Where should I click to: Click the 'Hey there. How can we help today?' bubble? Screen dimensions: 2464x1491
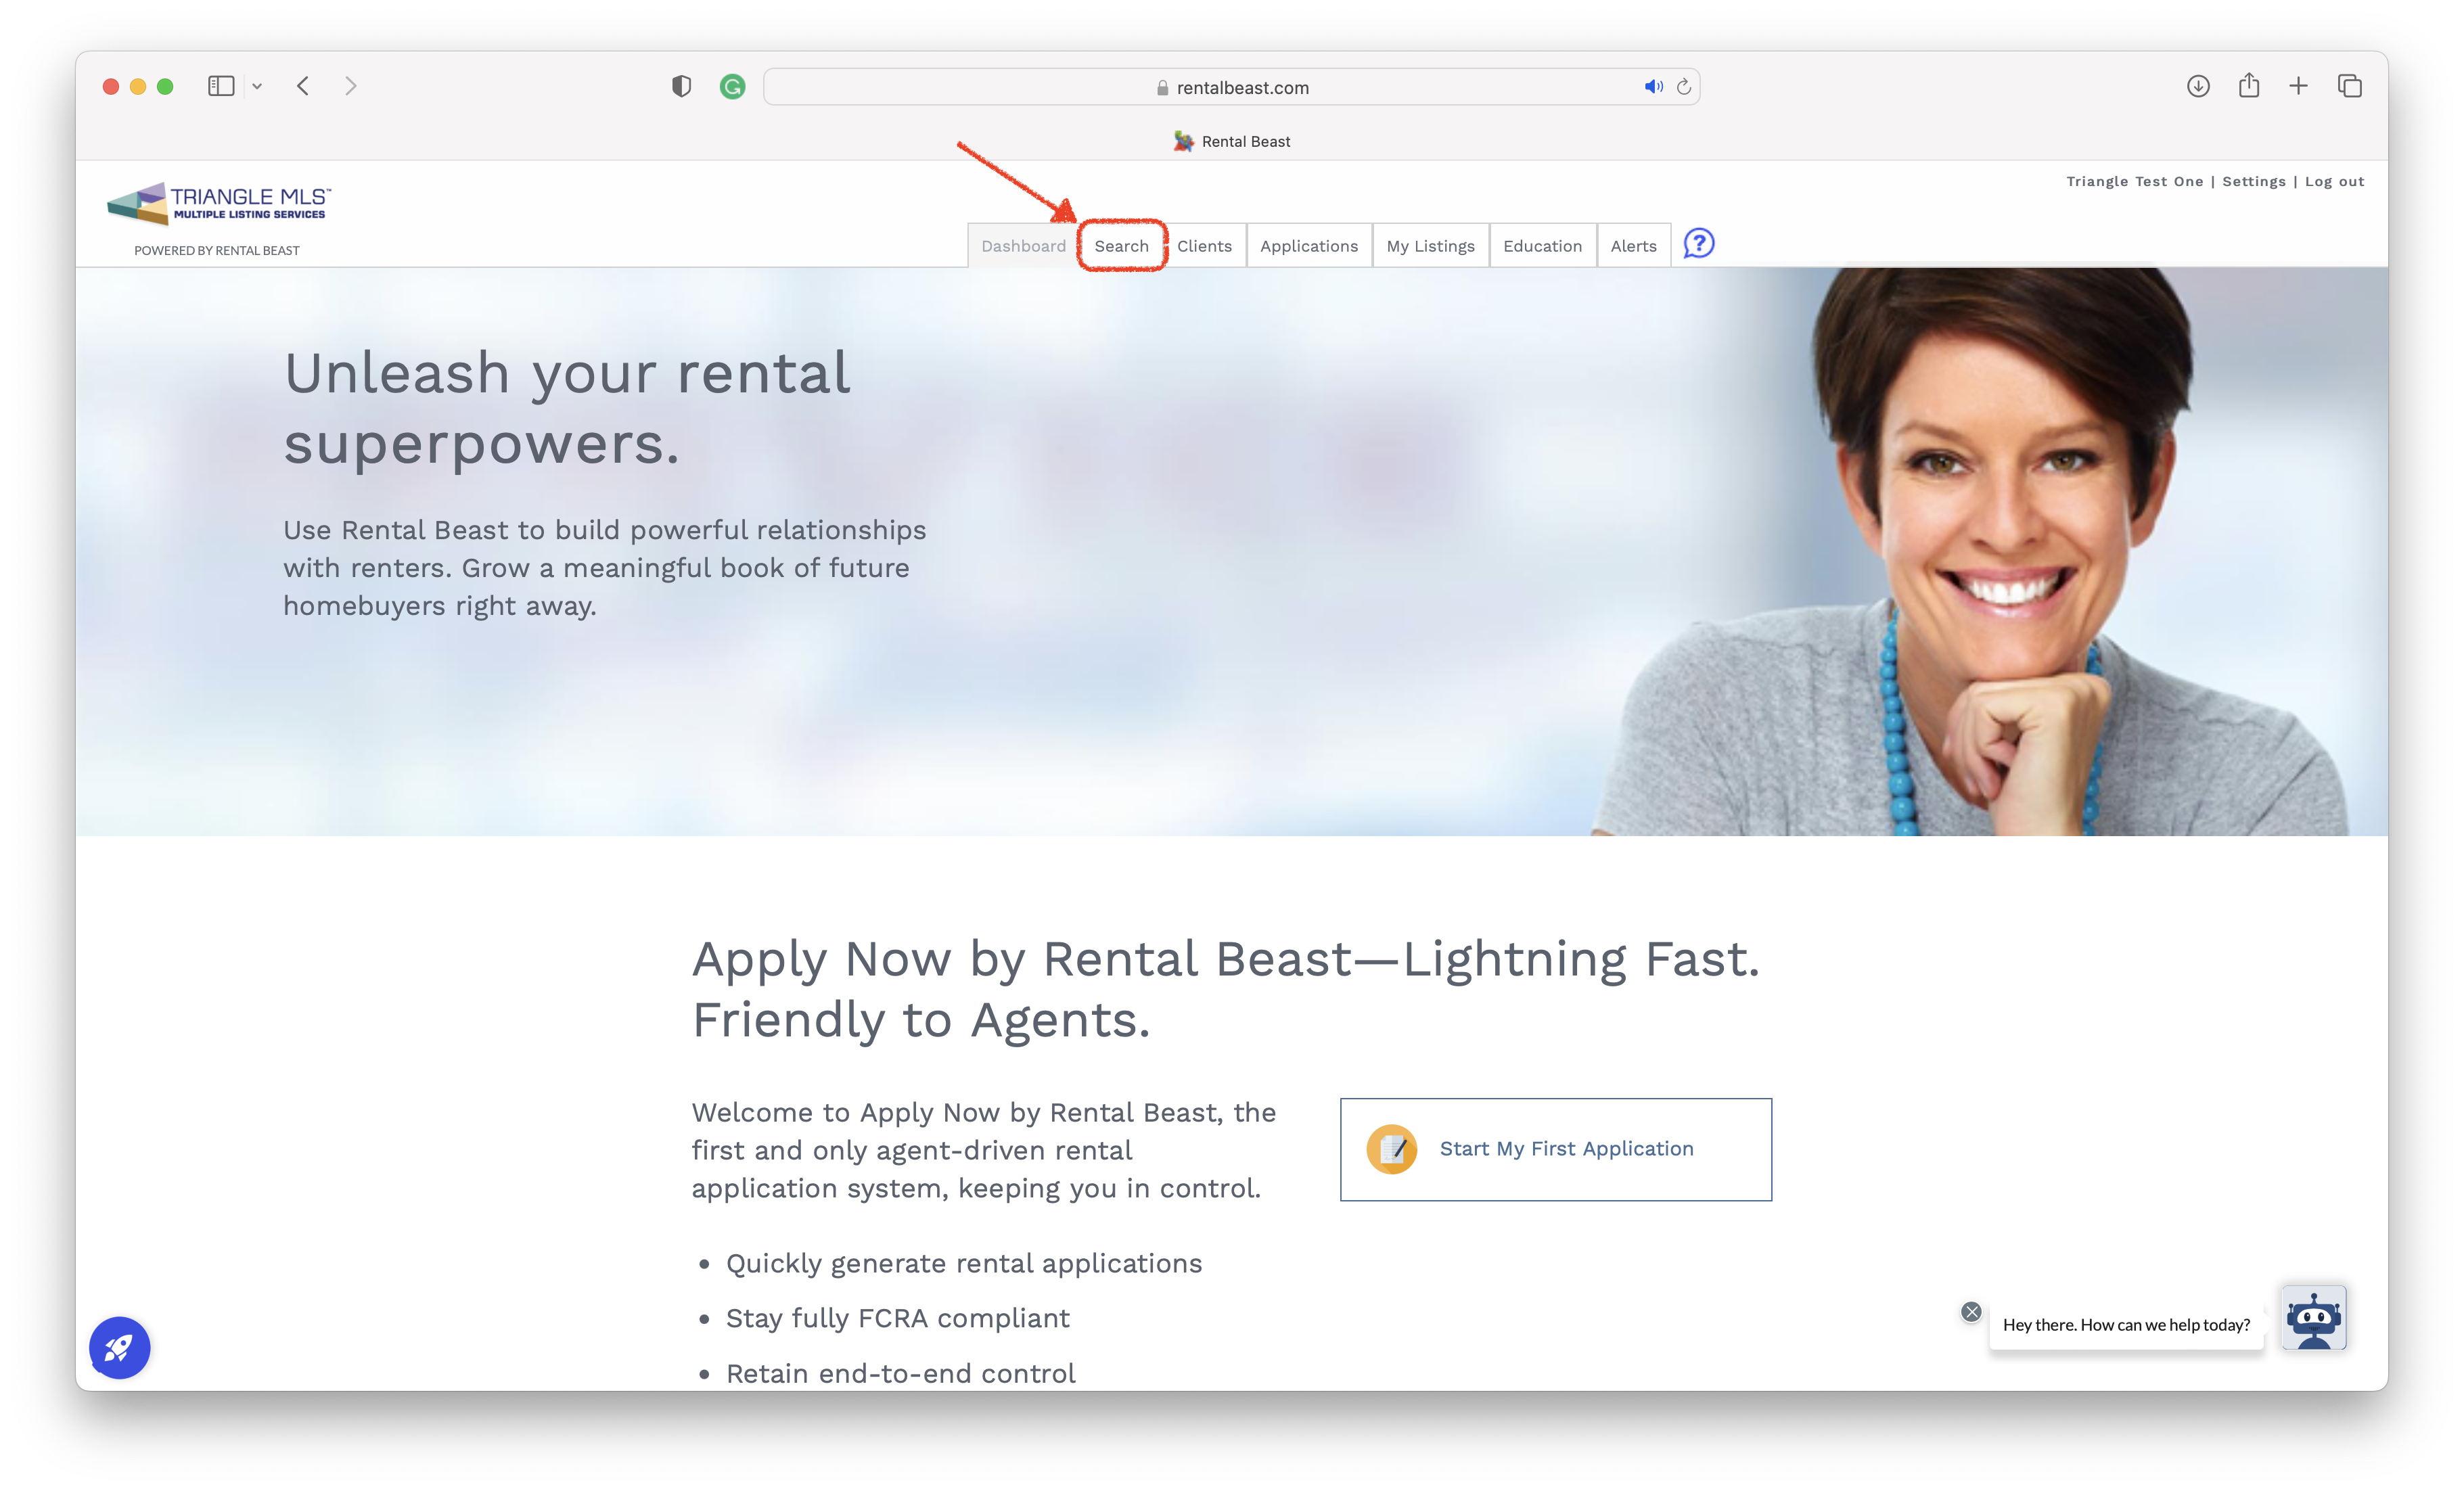pyautogui.click(x=2126, y=1325)
